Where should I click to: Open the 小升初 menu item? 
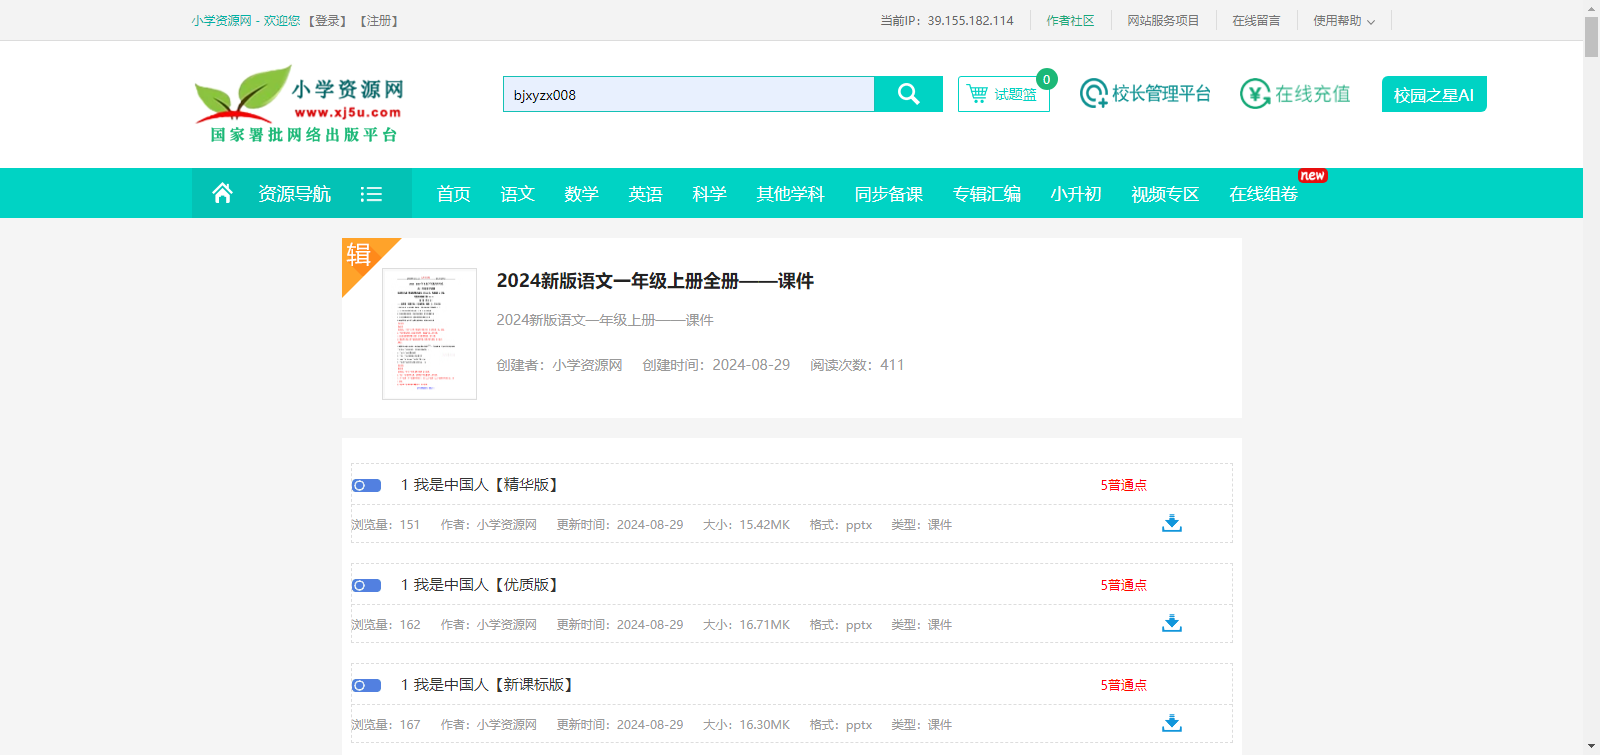1075,194
